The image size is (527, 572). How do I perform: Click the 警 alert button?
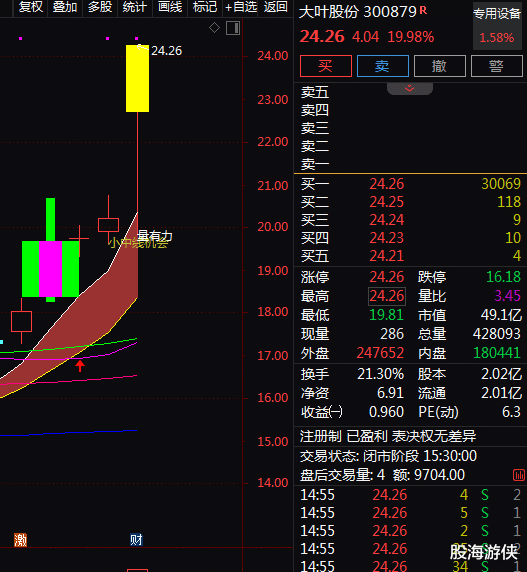pyautogui.click(x=496, y=66)
